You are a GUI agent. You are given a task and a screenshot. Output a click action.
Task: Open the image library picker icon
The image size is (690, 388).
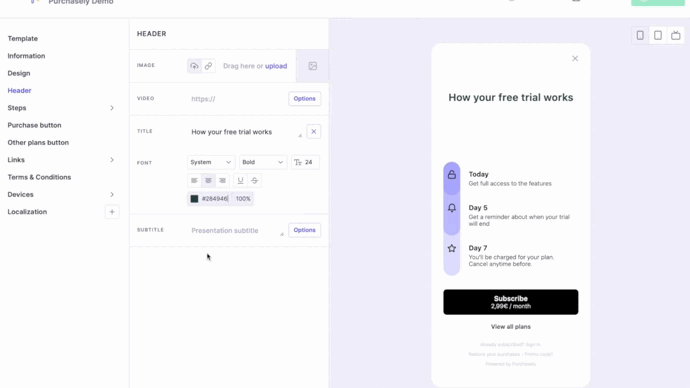(312, 66)
